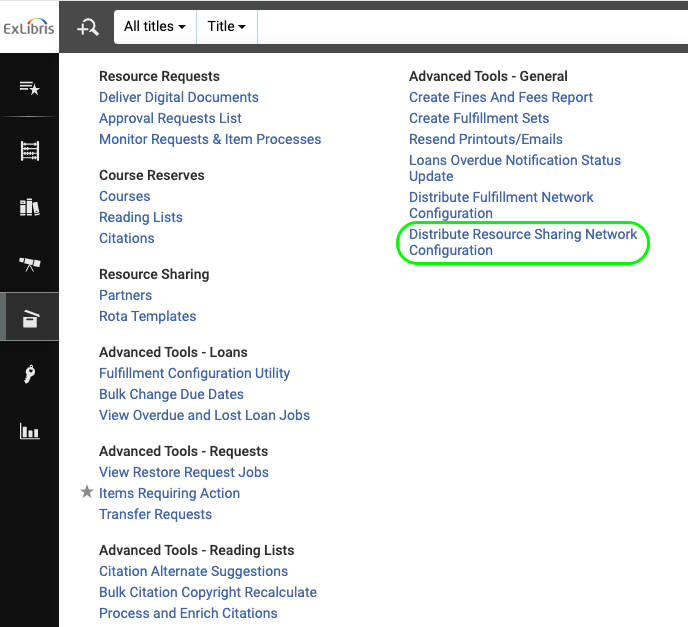Open the favorites star list icon
688x627 pixels.
(29, 88)
